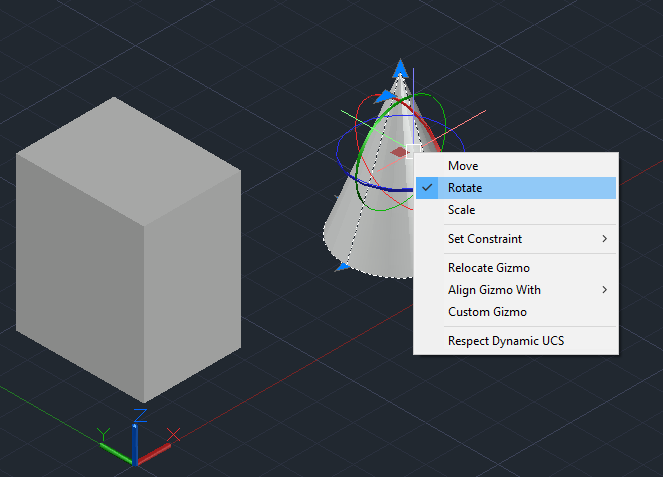Choose Move from the gizmo context menu
663x477 pixels.
[x=515, y=166]
